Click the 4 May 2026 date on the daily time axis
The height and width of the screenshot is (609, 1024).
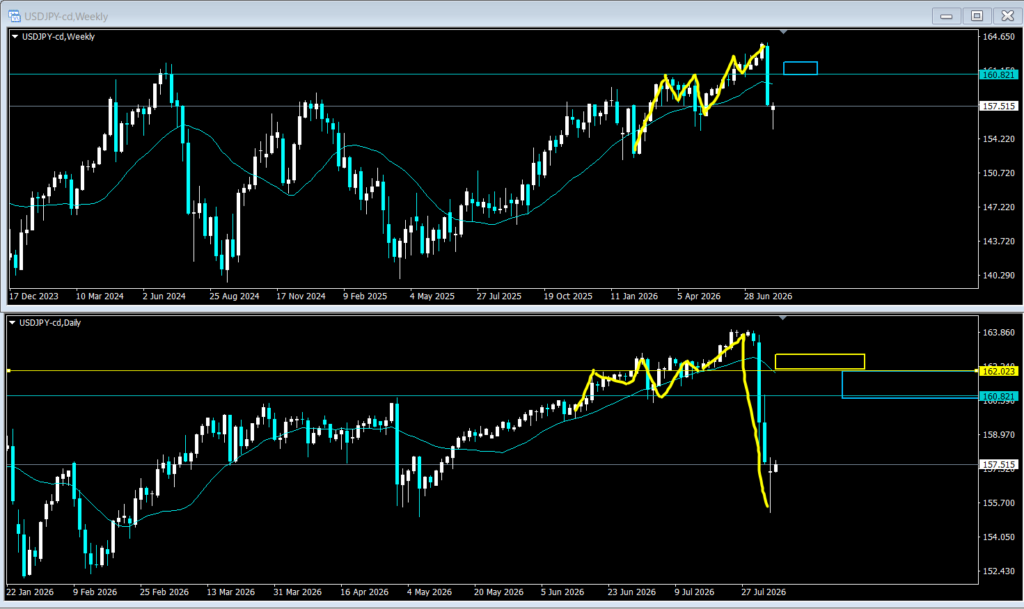(x=429, y=592)
